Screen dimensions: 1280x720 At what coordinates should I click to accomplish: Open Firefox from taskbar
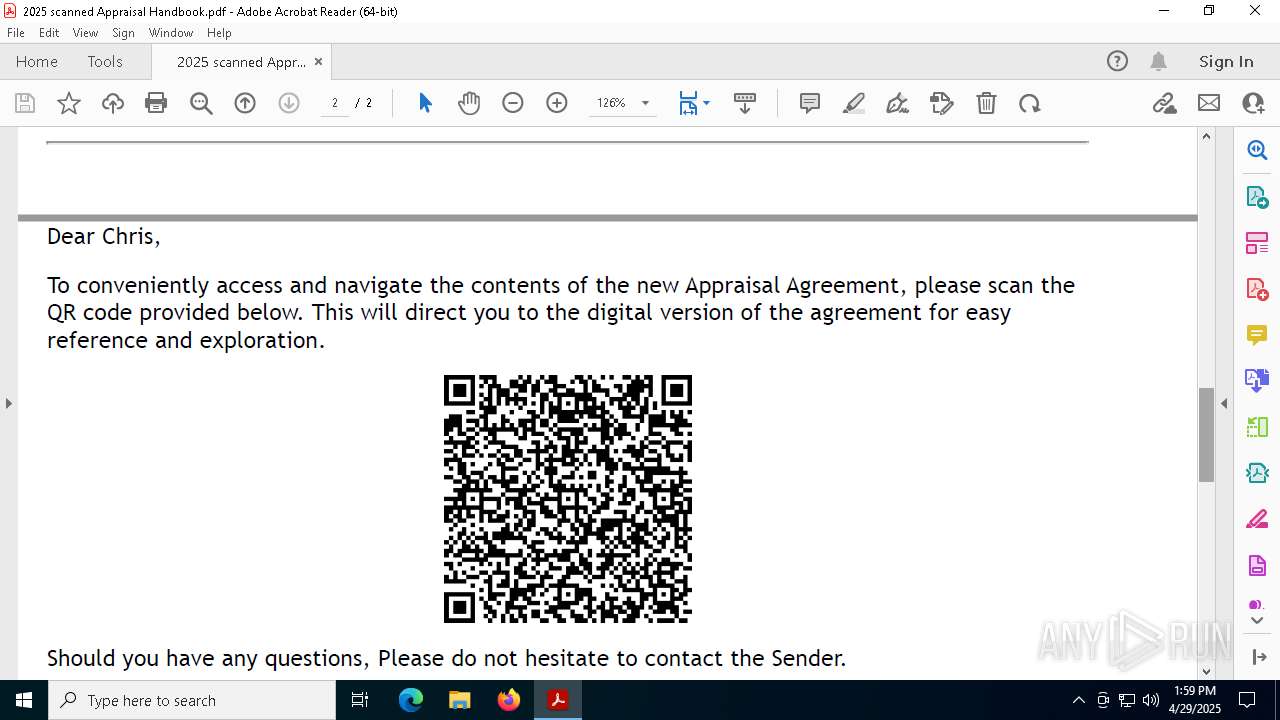pyautogui.click(x=508, y=700)
